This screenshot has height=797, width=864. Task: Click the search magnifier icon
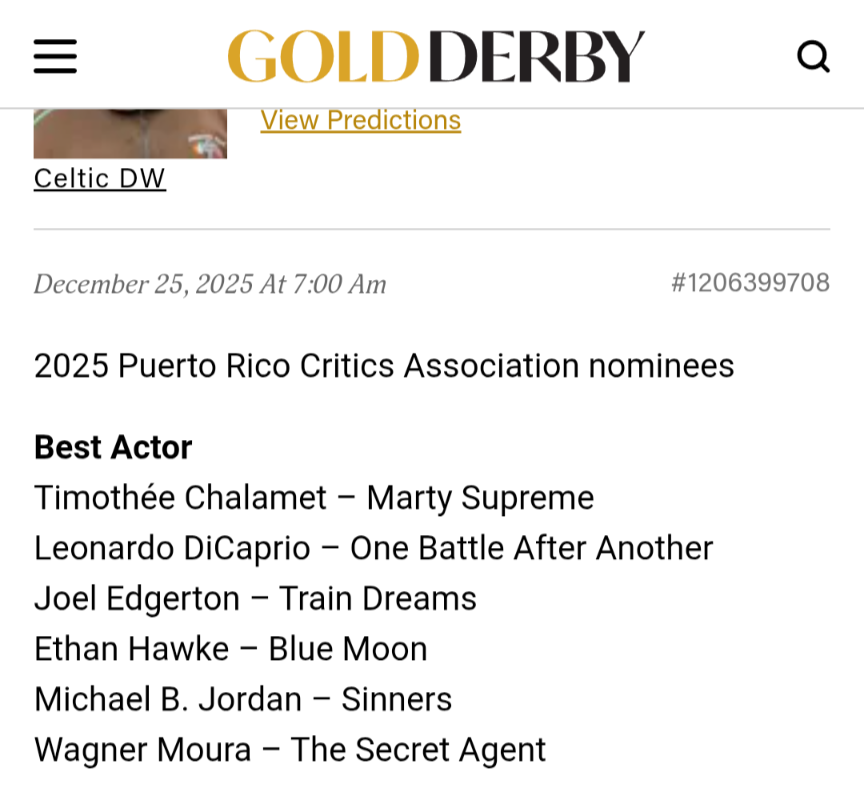pos(813,56)
